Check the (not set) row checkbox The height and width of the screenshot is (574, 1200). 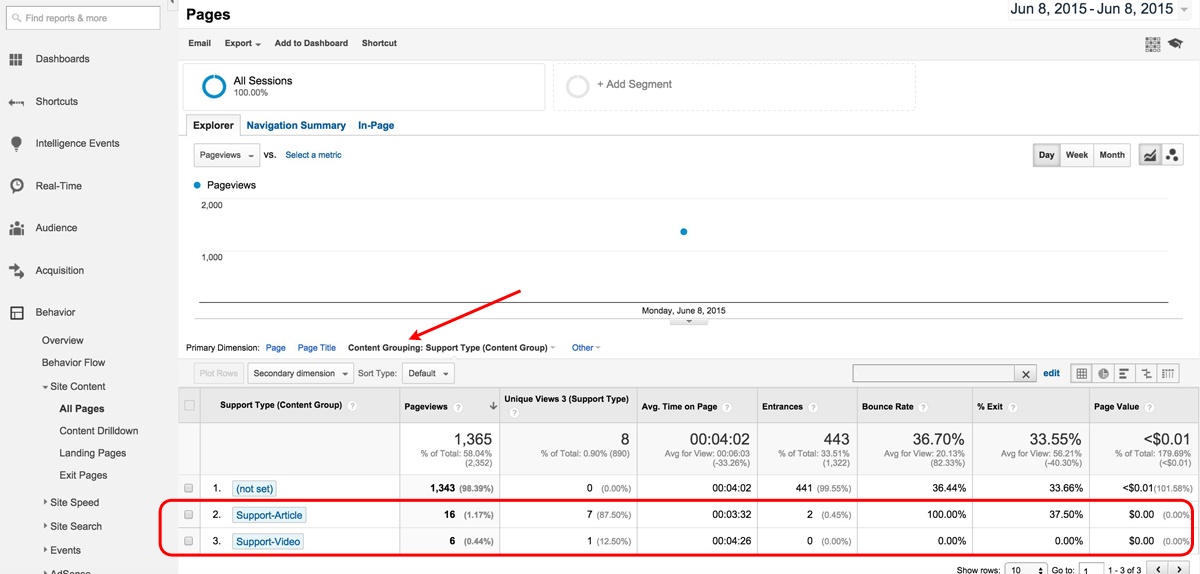tap(189, 488)
